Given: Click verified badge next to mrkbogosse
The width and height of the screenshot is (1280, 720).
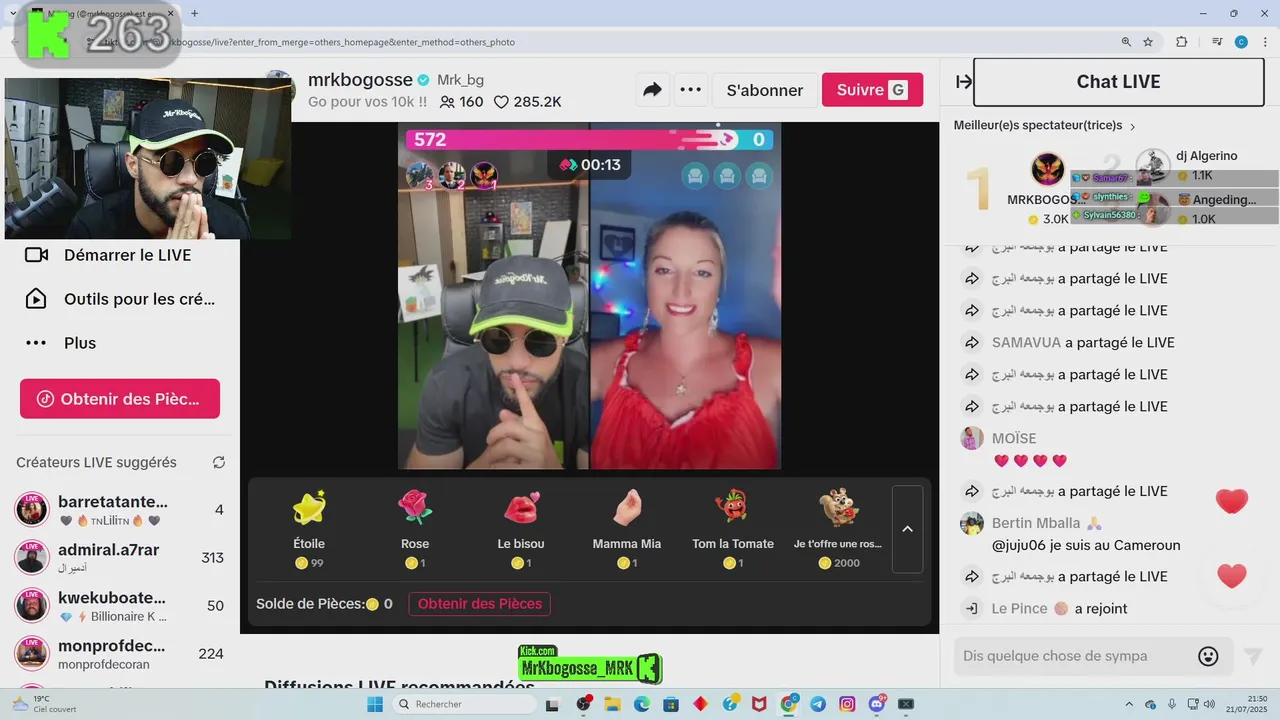Looking at the screenshot, I should click(x=424, y=80).
